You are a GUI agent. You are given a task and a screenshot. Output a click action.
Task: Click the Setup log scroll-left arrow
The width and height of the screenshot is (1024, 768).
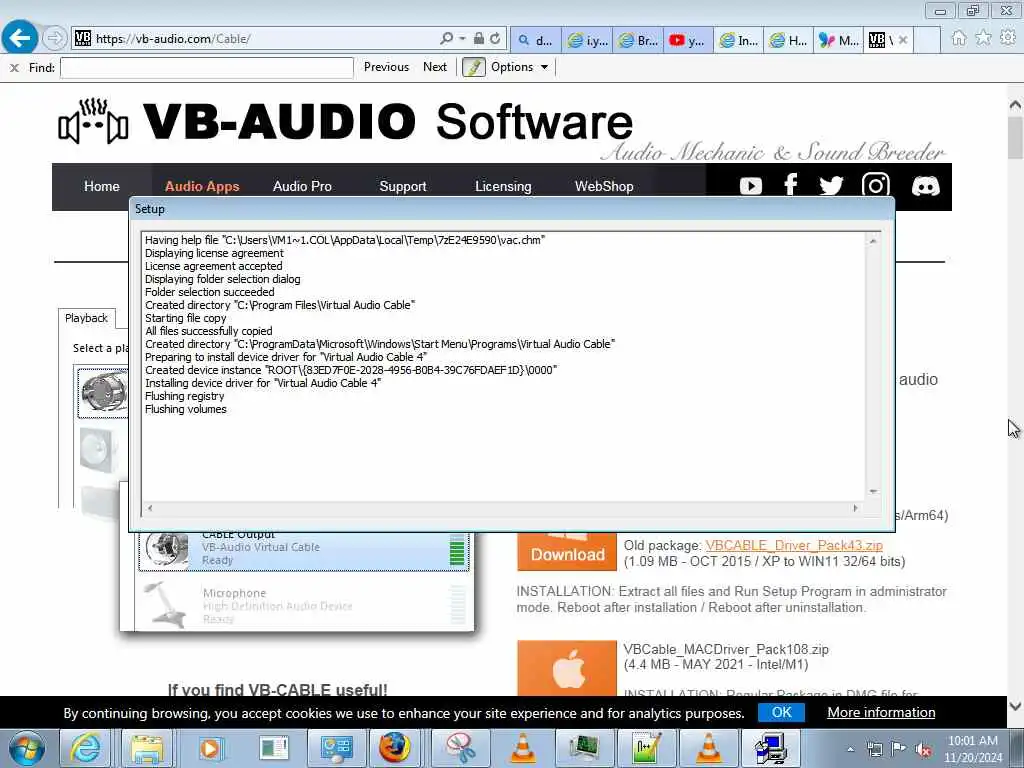pos(150,507)
